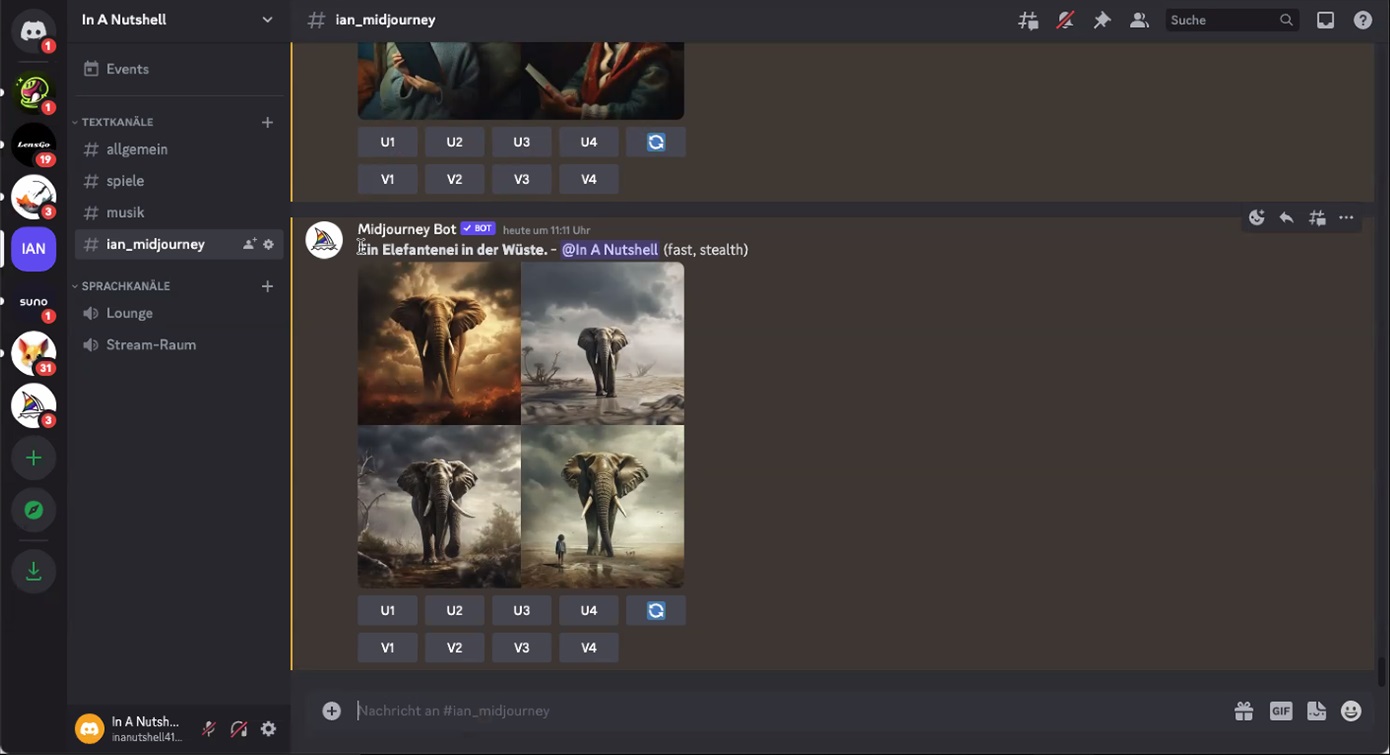Expand the In A Nutshell server dropdown
1390x755 pixels.
[x=267, y=20]
